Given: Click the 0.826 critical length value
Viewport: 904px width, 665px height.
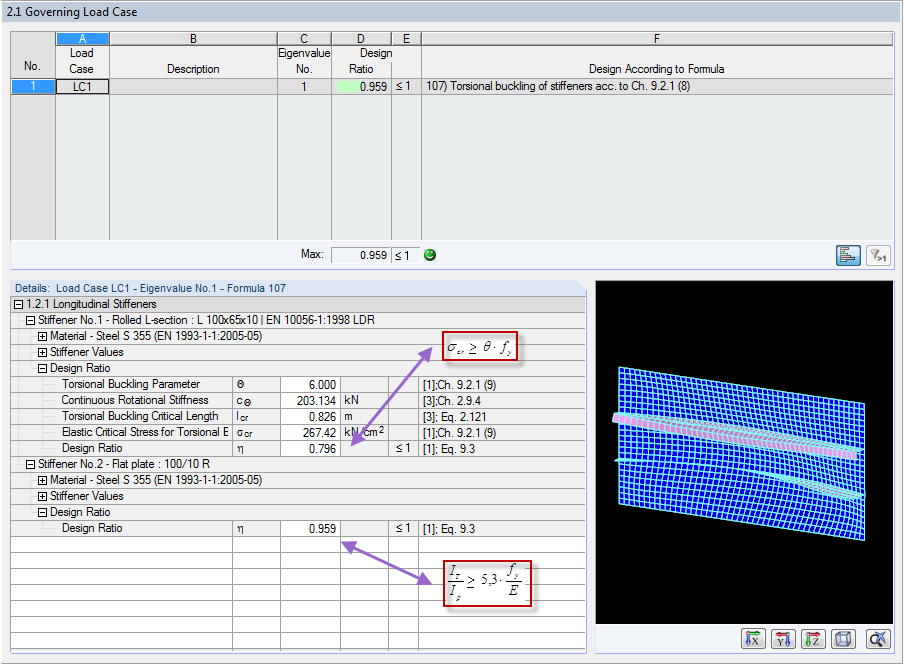Looking at the screenshot, I should [310, 416].
